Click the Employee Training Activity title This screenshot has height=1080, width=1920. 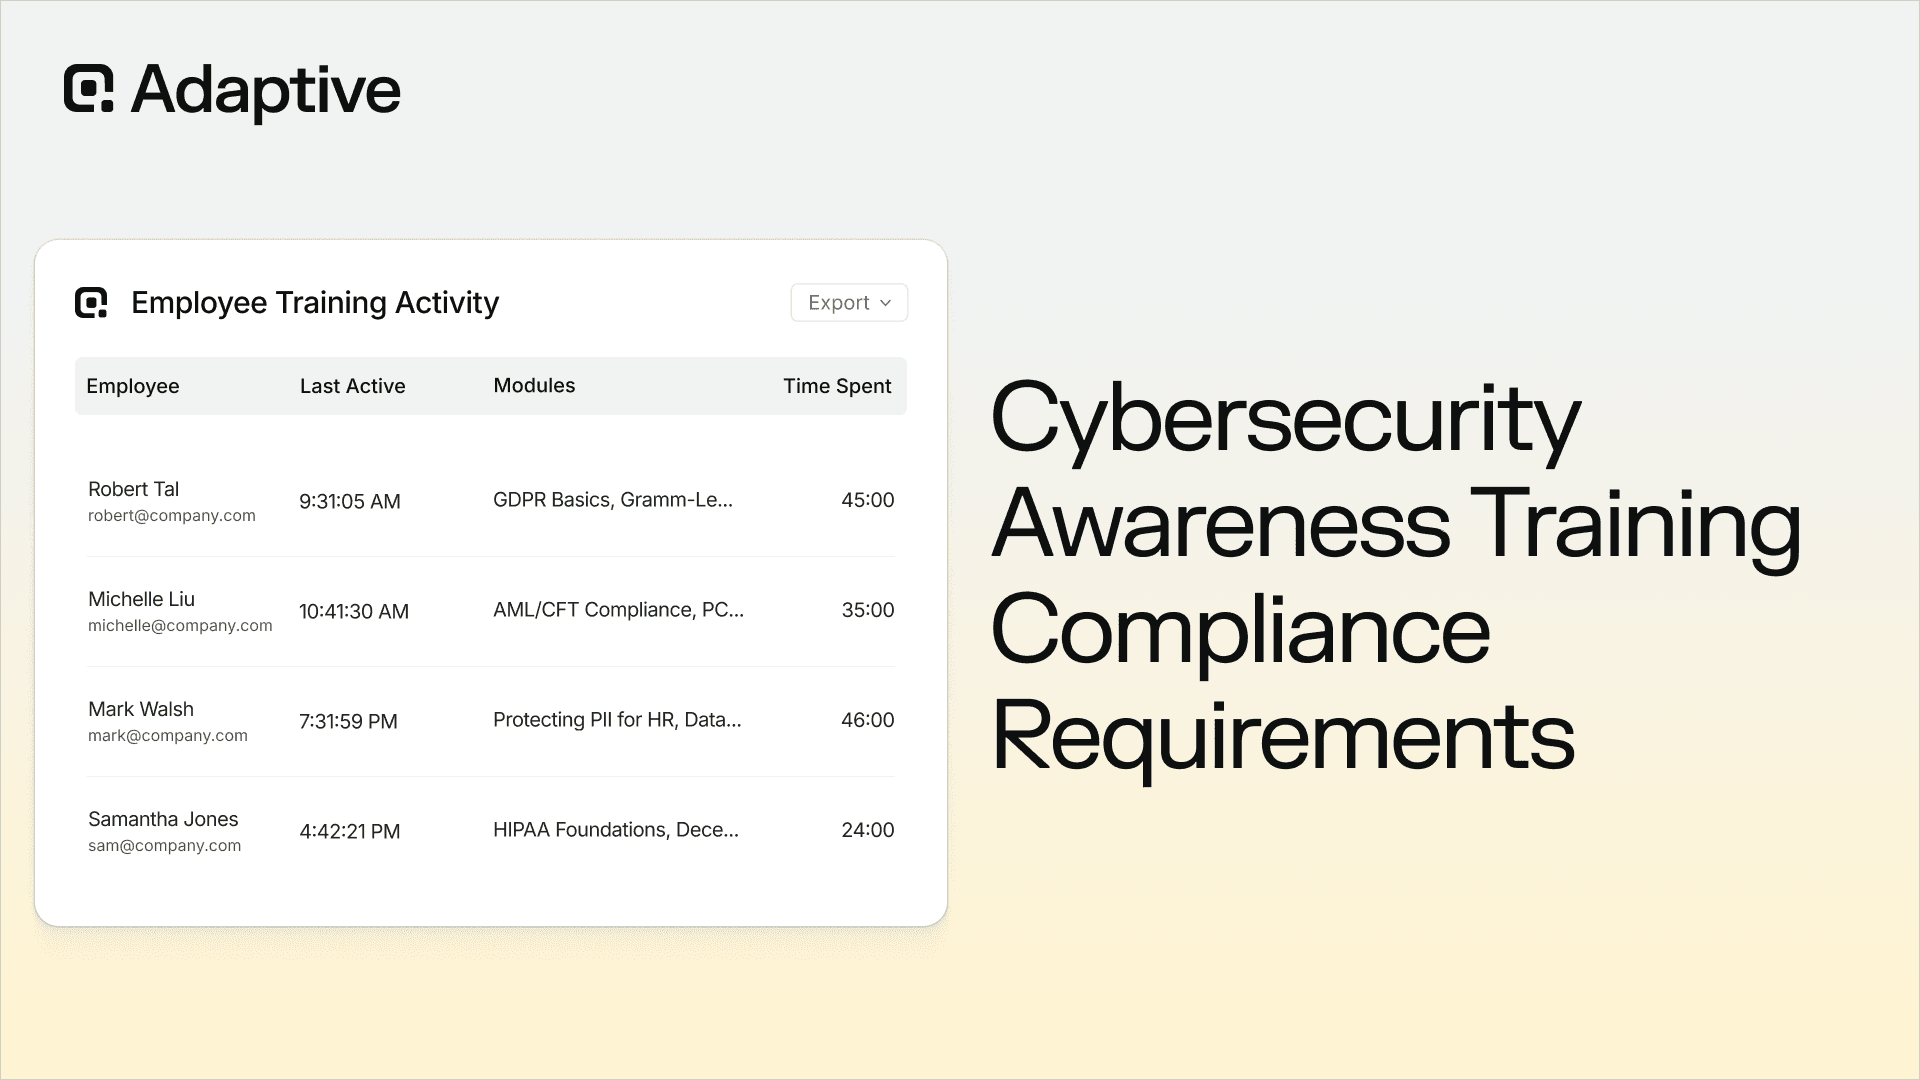tap(315, 303)
